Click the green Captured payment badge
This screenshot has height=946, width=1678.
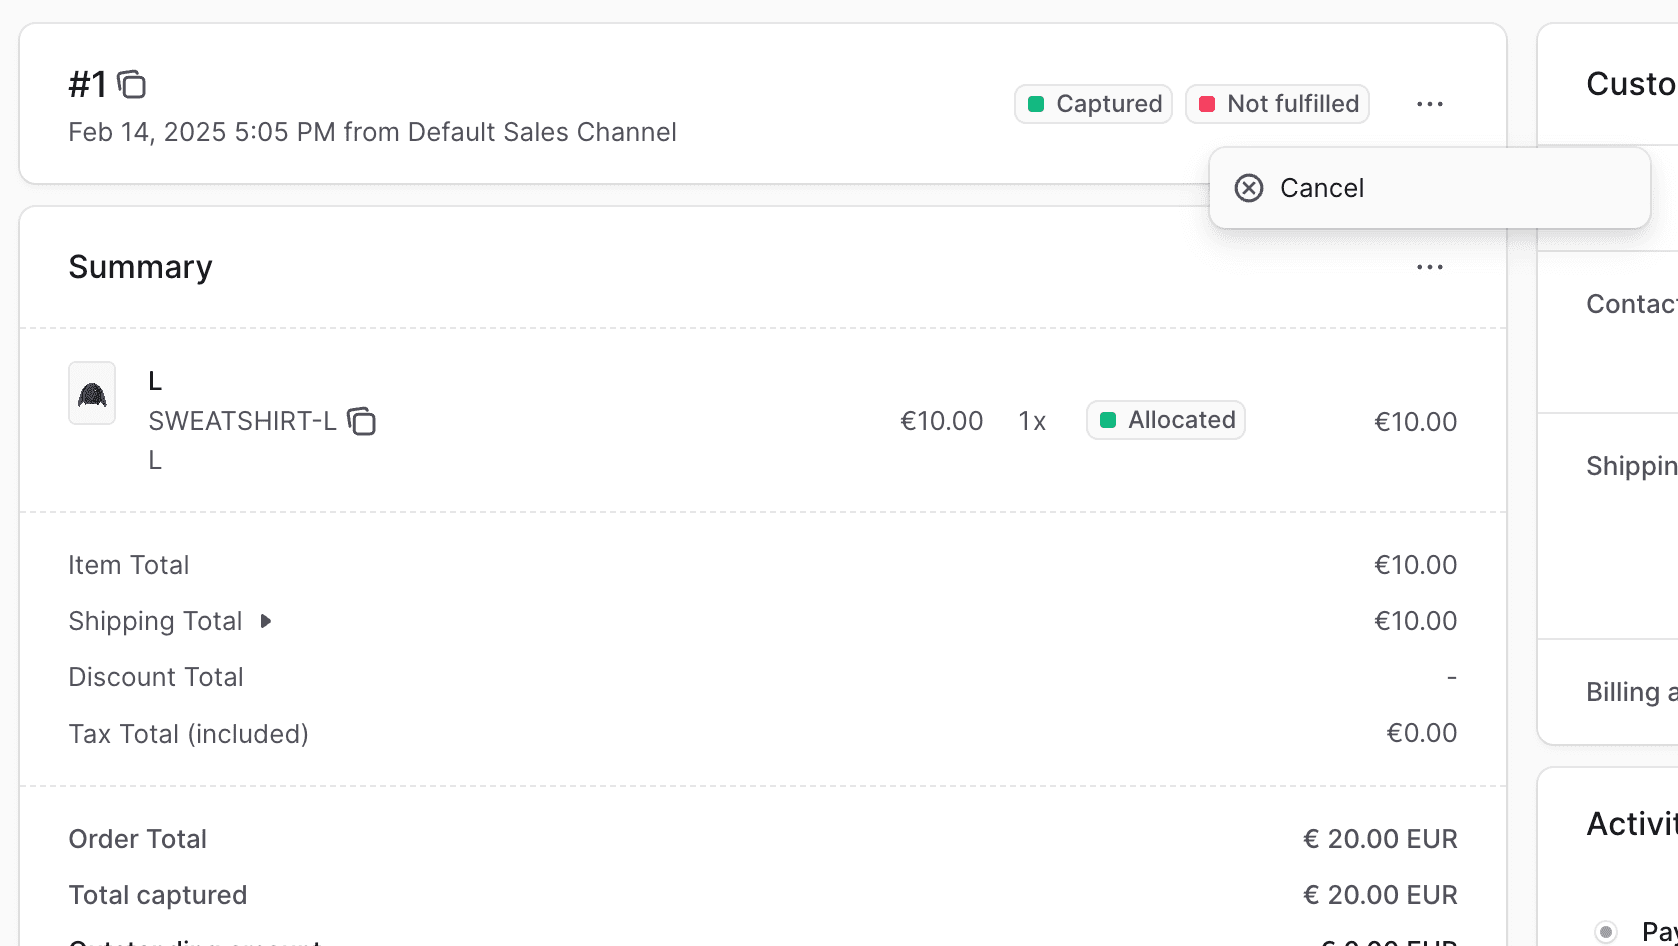click(x=1093, y=104)
